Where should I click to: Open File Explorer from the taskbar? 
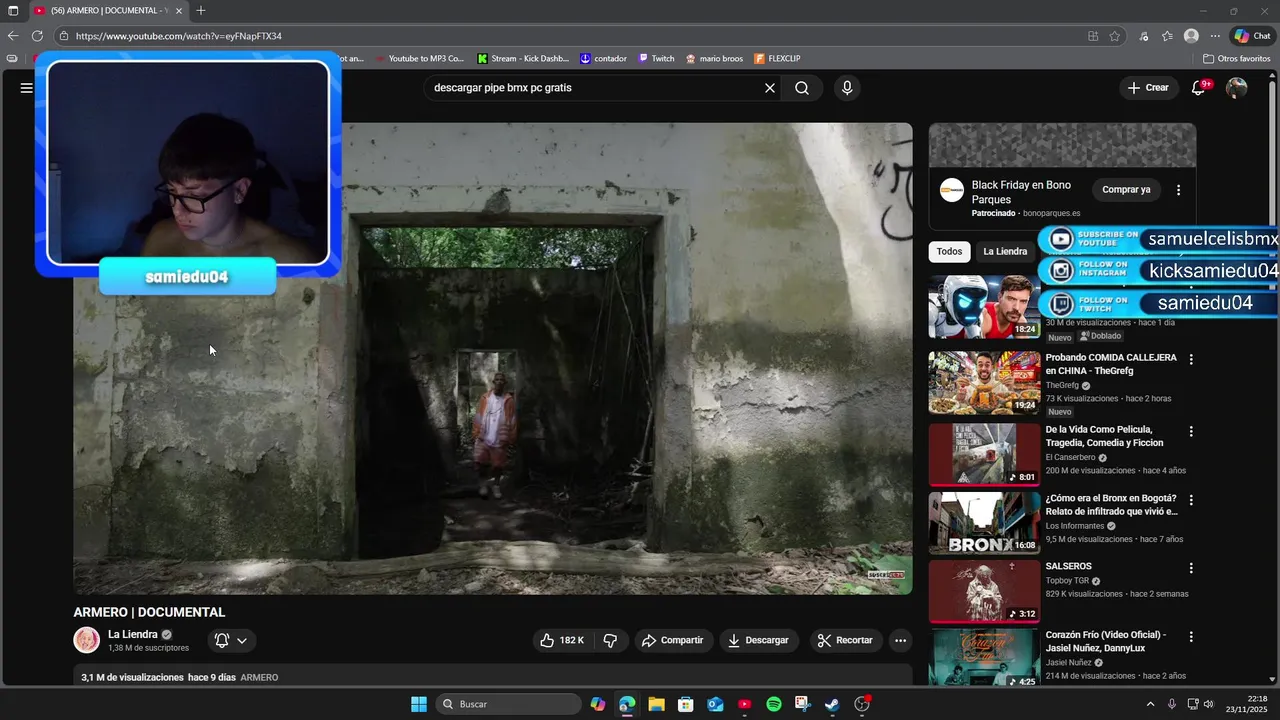tap(656, 704)
